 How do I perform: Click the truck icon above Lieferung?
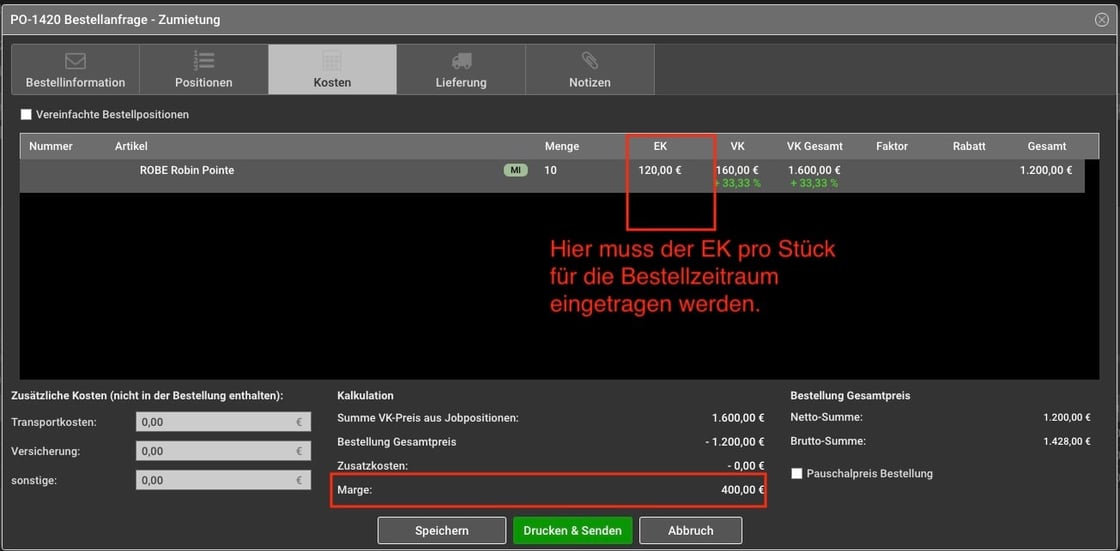click(461, 62)
